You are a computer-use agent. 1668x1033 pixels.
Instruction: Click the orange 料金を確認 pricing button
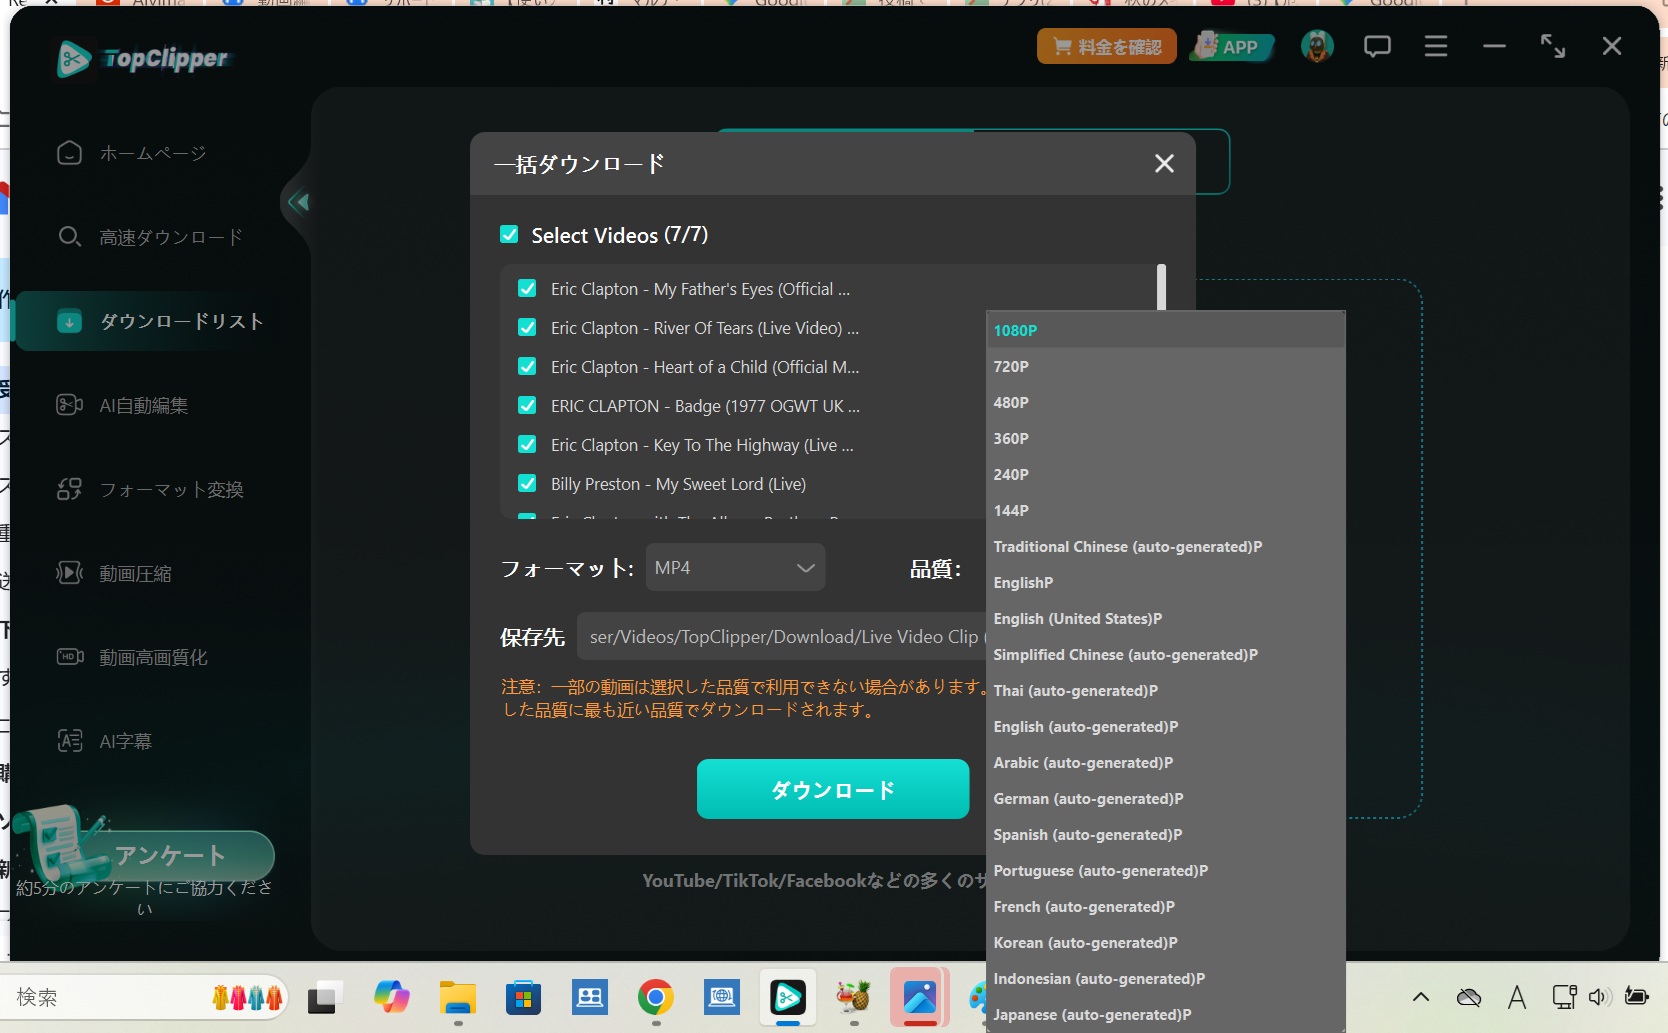pyautogui.click(x=1106, y=46)
